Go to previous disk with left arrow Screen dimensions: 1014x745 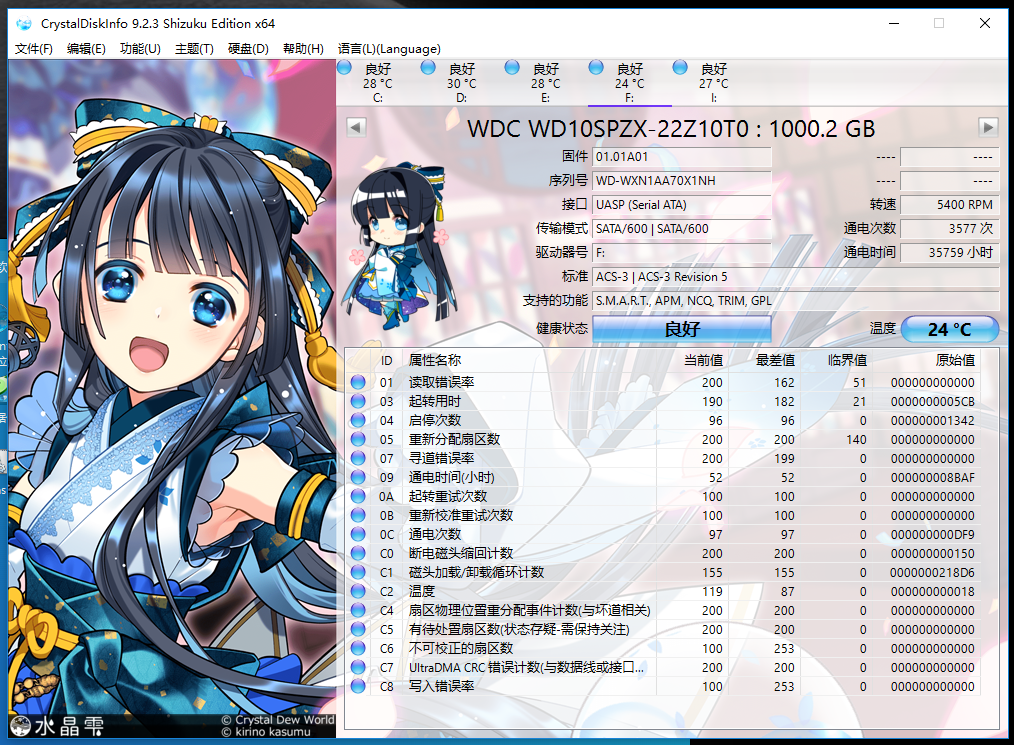click(356, 127)
